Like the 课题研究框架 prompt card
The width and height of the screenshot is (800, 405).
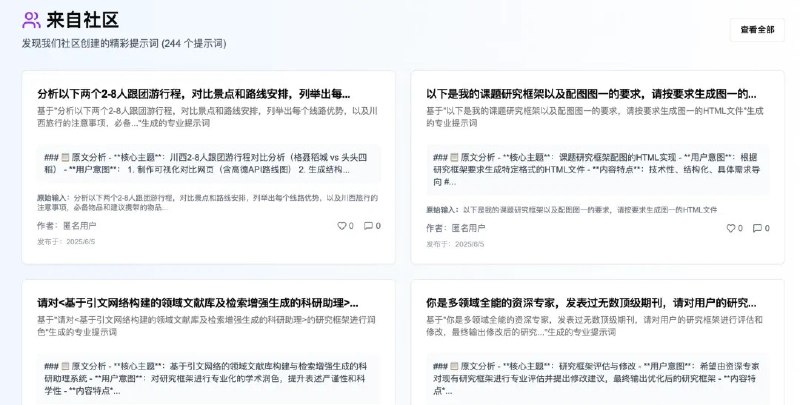[x=735, y=228]
